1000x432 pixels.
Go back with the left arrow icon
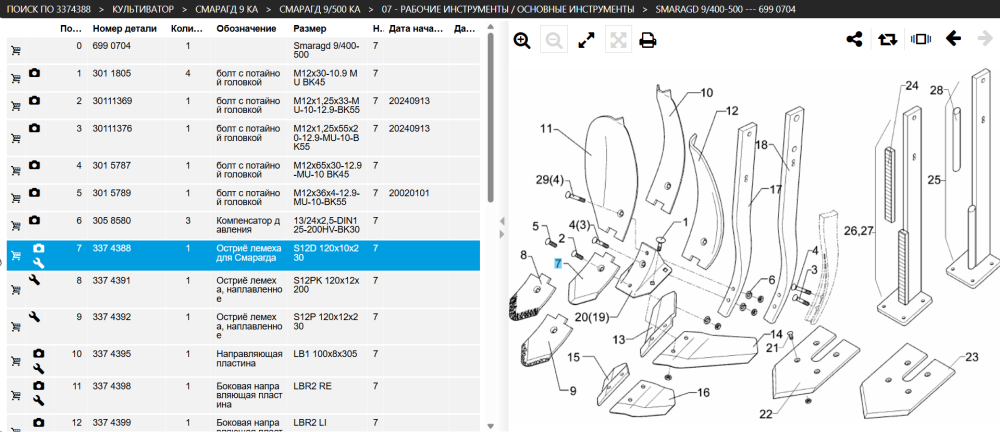[x=953, y=39]
